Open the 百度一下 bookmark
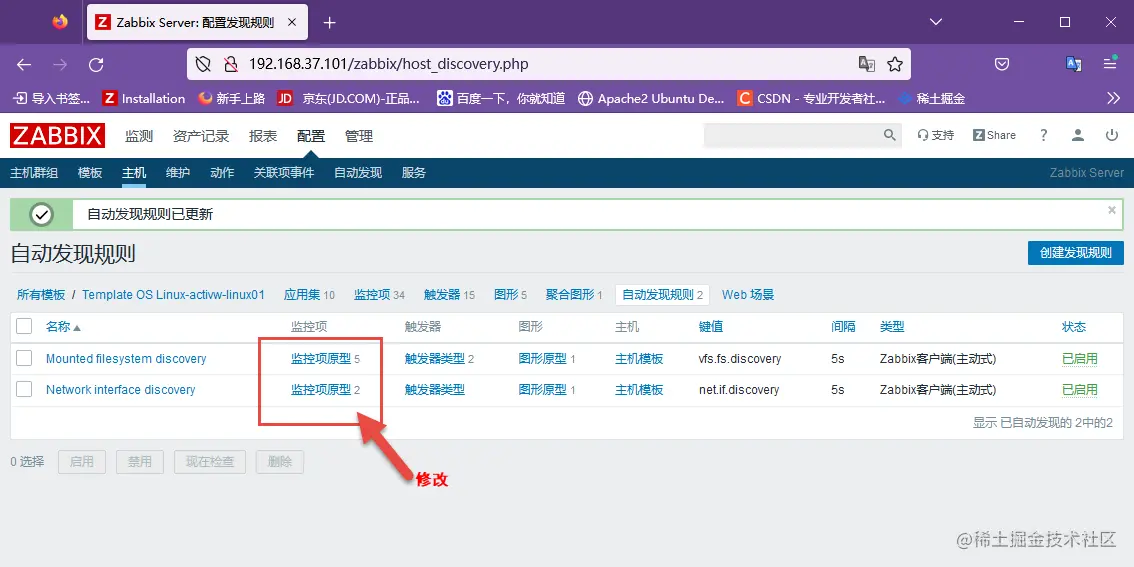This screenshot has height=567, width=1134. tap(501, 98)
